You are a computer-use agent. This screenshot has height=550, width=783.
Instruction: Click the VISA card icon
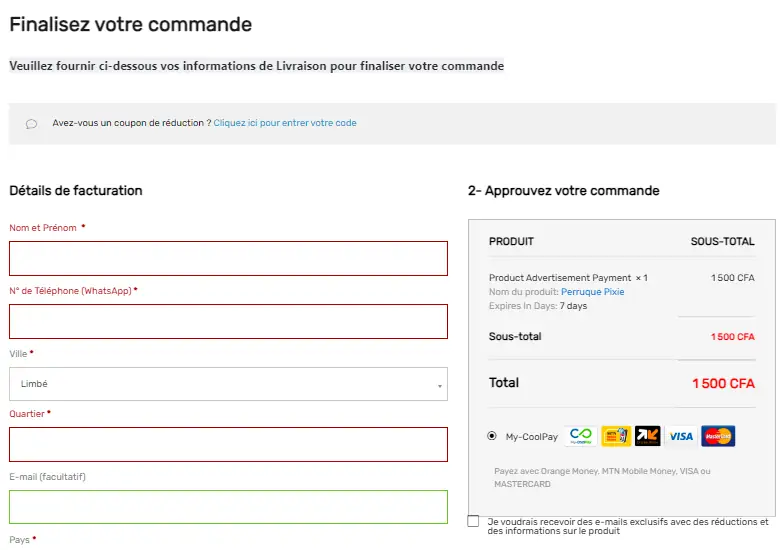[x=681, y=436]
